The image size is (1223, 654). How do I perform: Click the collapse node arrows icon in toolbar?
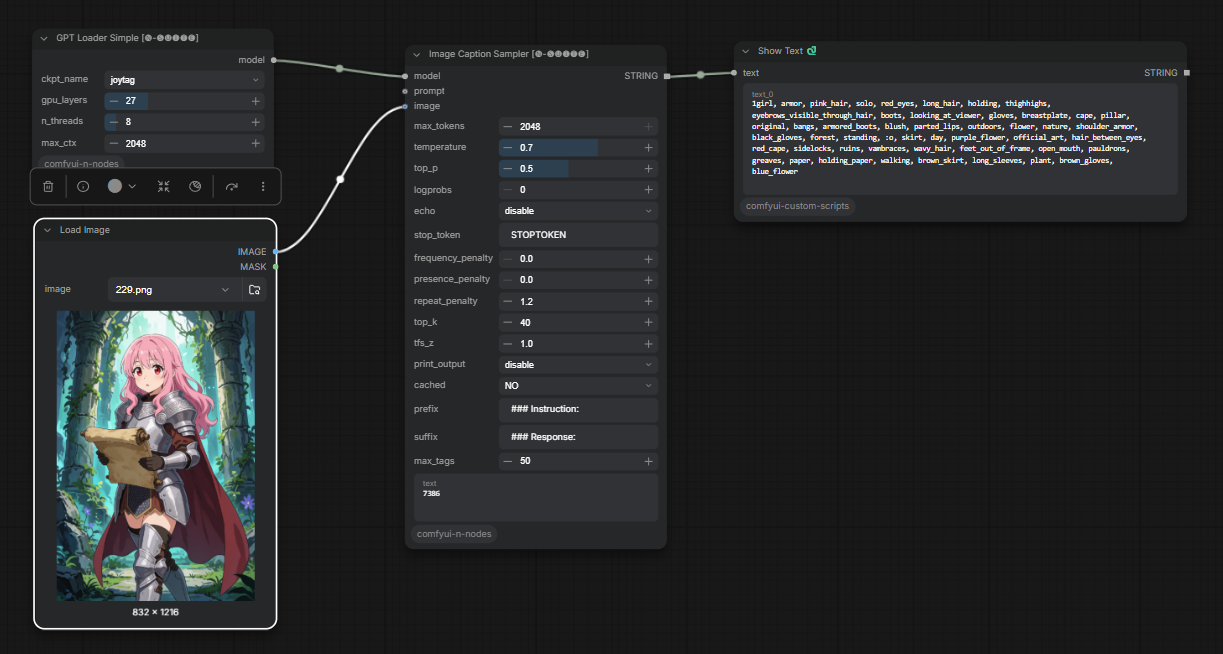pyautogui.click(x=164, y=186)
